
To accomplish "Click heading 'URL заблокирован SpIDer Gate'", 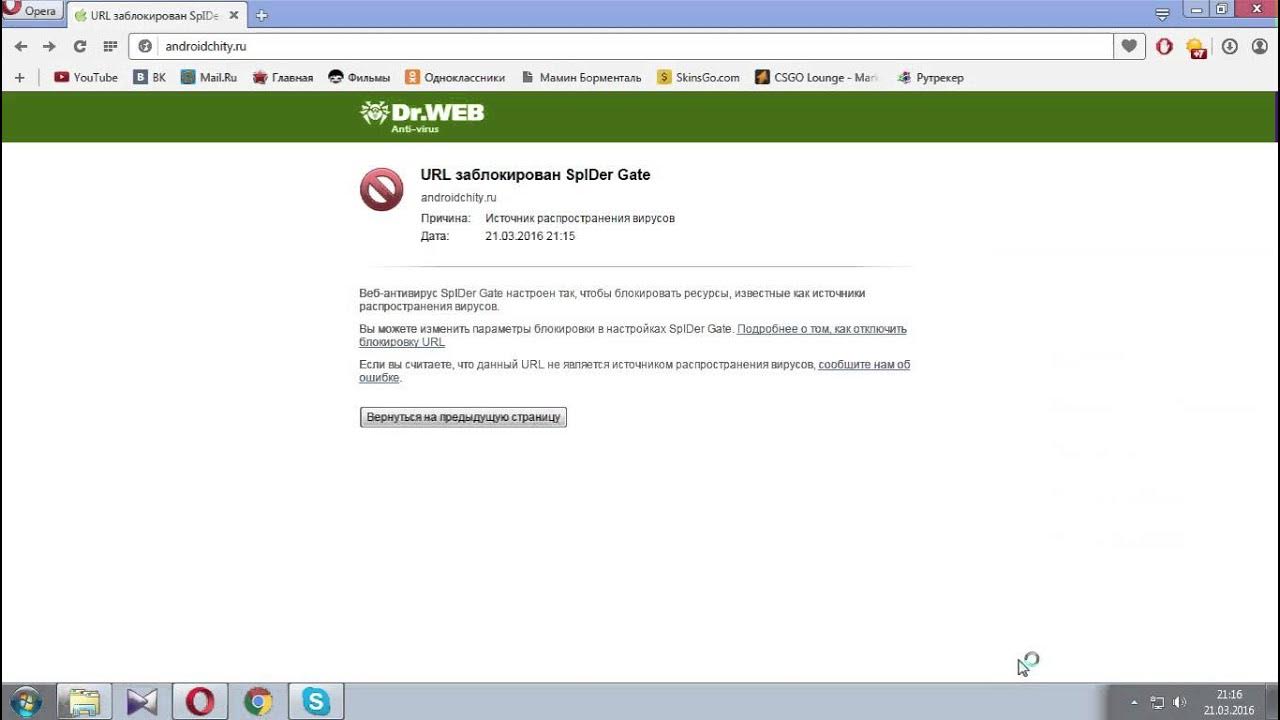I will pyautogui.click(x=535, y=175).
